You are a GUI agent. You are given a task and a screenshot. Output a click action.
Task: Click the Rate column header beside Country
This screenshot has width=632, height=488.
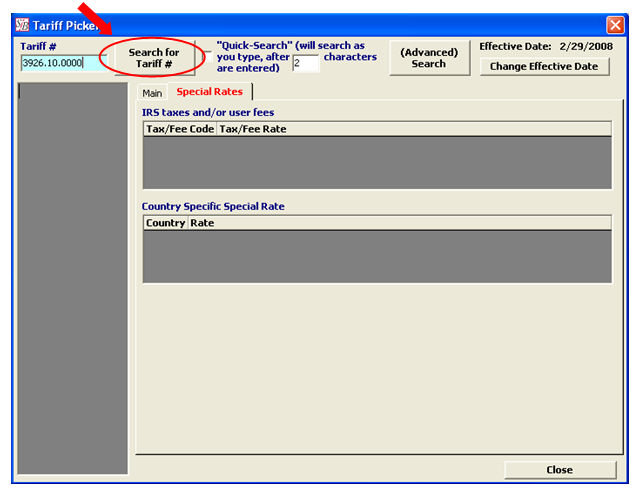(x=202, y=223)
